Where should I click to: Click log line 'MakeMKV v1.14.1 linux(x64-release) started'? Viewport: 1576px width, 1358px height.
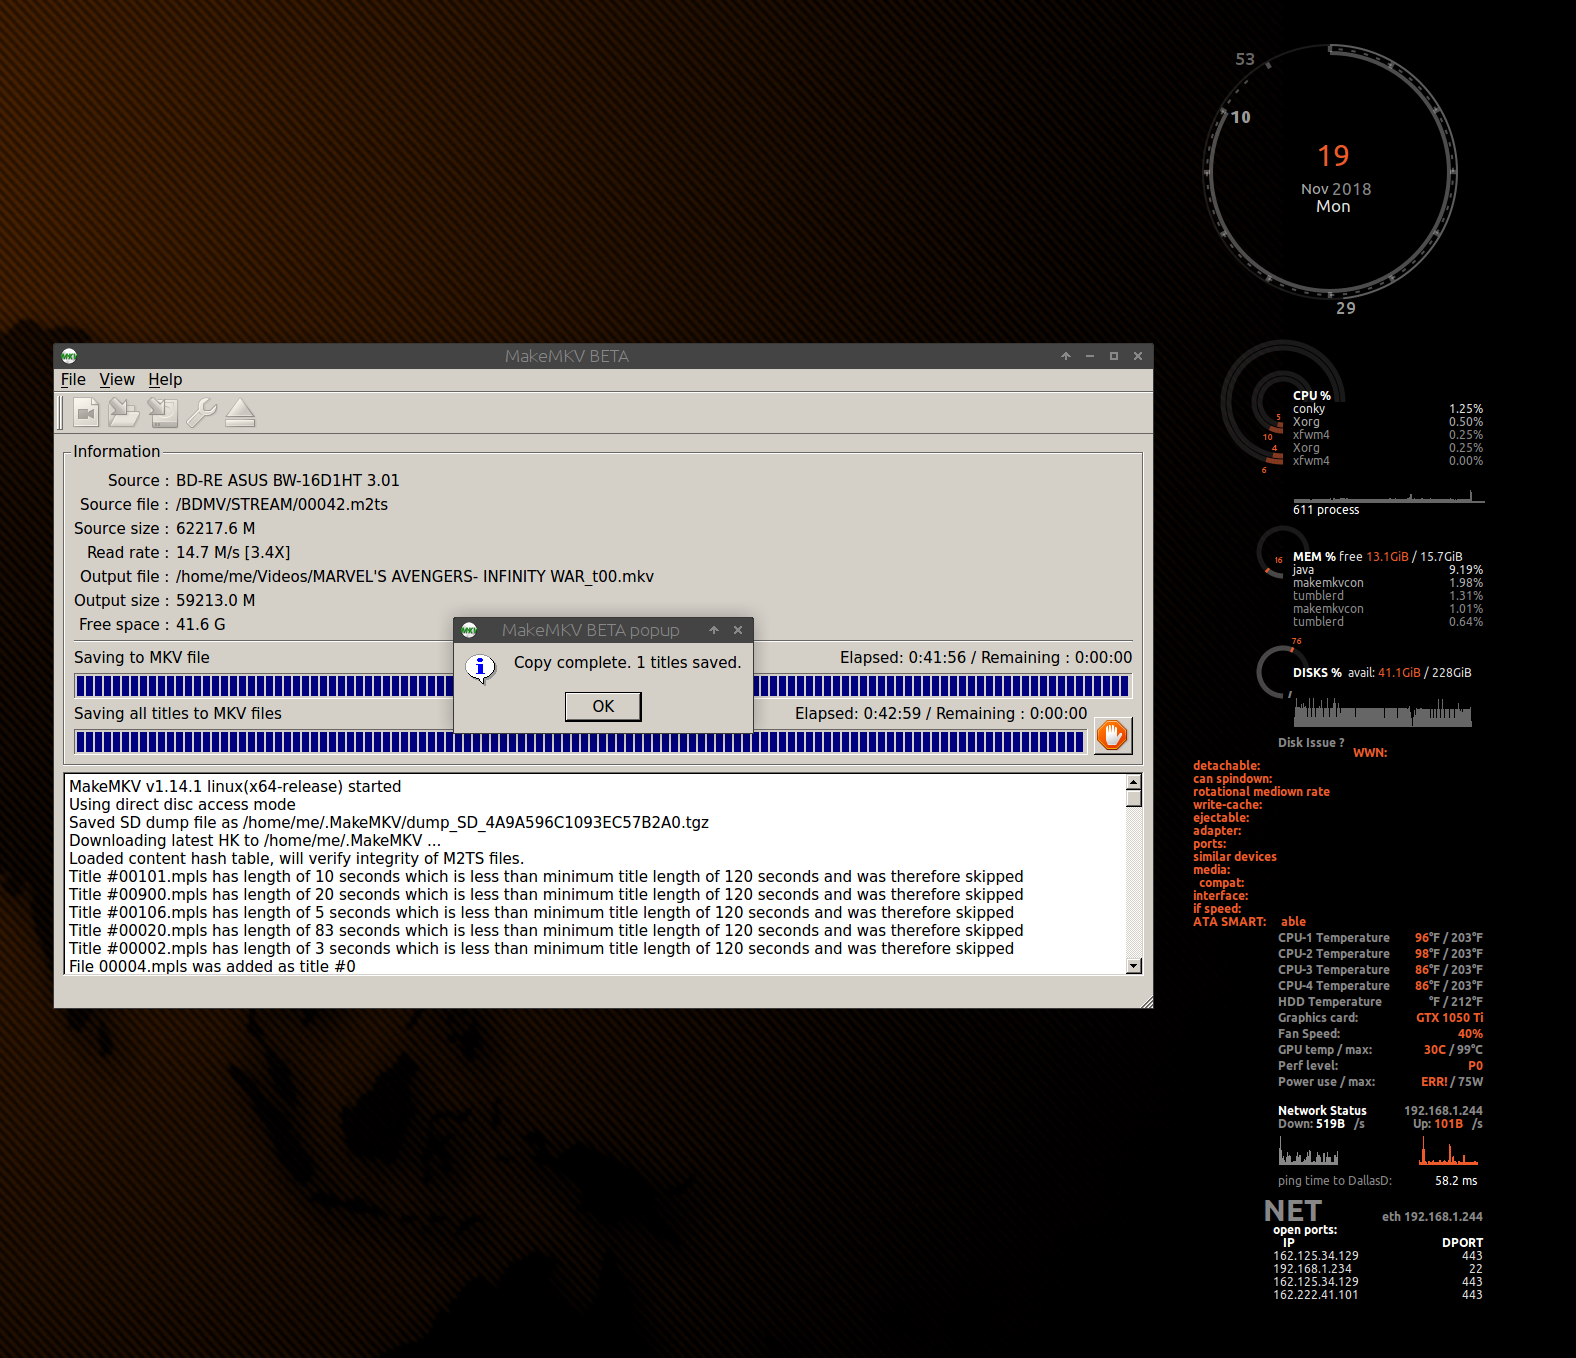235,787
